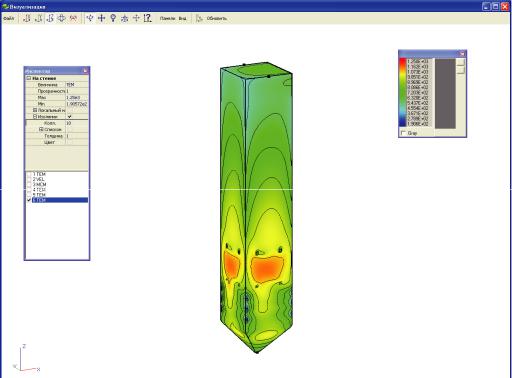Click the Толщина value field
Image resolution: width=512 pixels, height=378 pixels.
(77, 136)
